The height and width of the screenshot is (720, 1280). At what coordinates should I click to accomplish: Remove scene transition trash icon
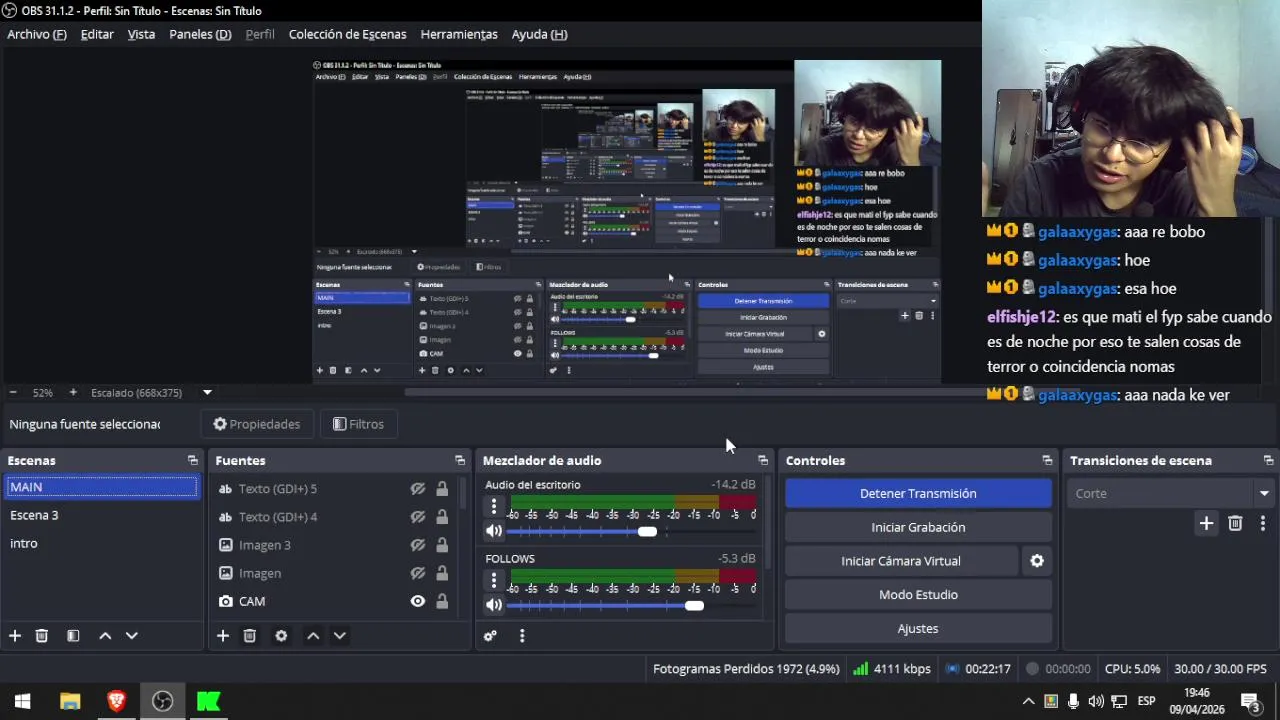click(x=1235, y=523)
